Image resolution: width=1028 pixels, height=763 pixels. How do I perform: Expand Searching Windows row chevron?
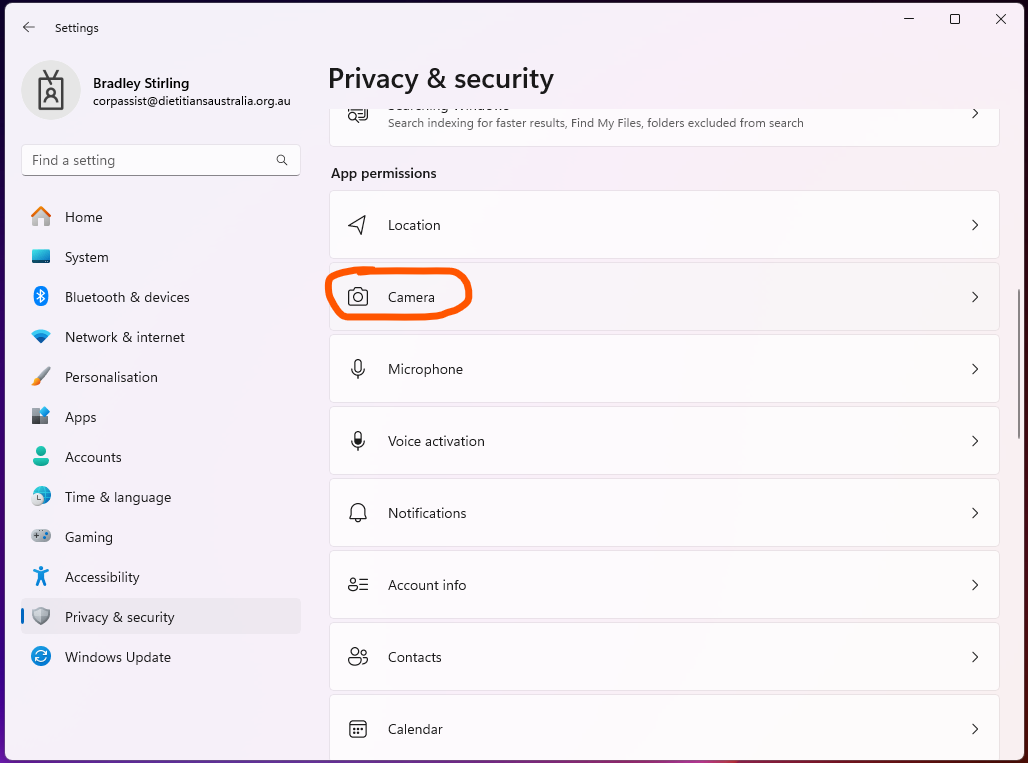point(975,114)
